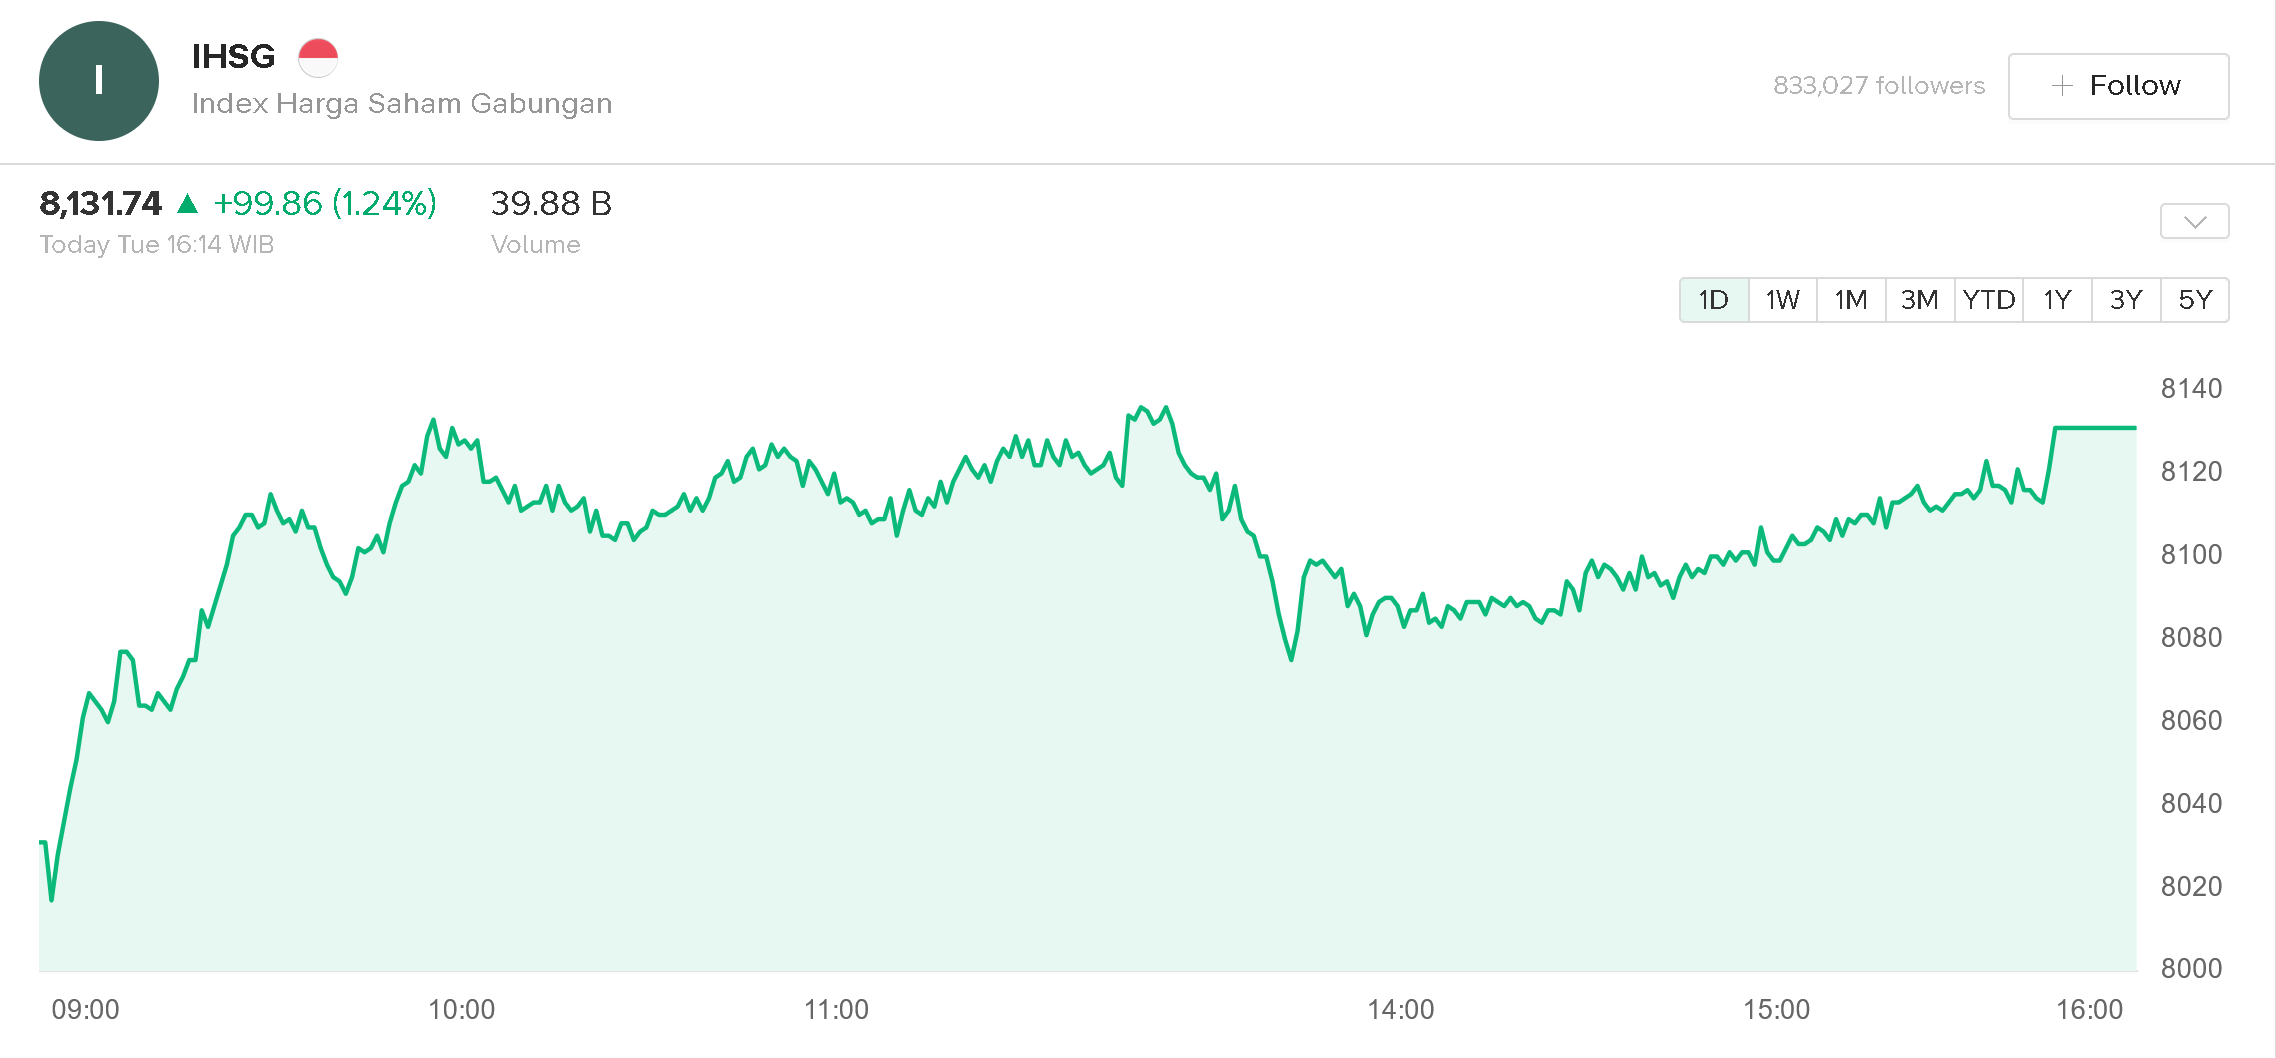Click the plus icon on Follow
The width and height of the screenshot is (2276, 1058).
tap(2061, 86)
